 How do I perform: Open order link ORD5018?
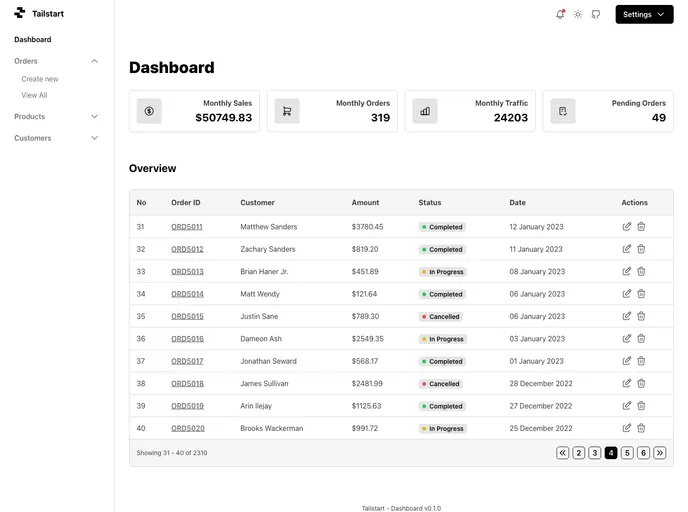[x=187, y=383]
